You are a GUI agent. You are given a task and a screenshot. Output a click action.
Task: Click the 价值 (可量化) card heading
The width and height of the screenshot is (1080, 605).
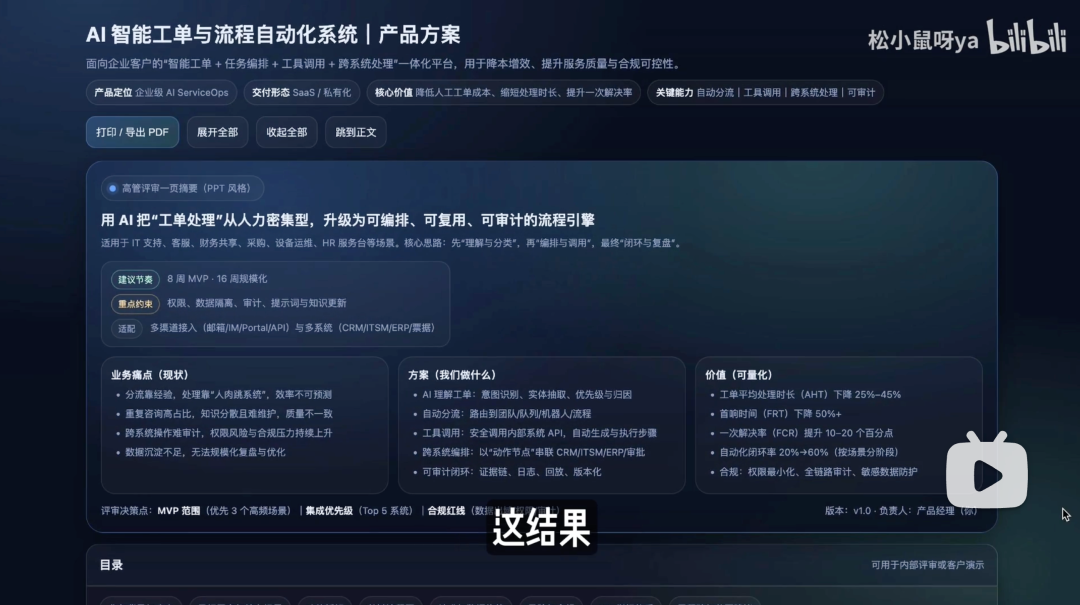tap(738, 375)
